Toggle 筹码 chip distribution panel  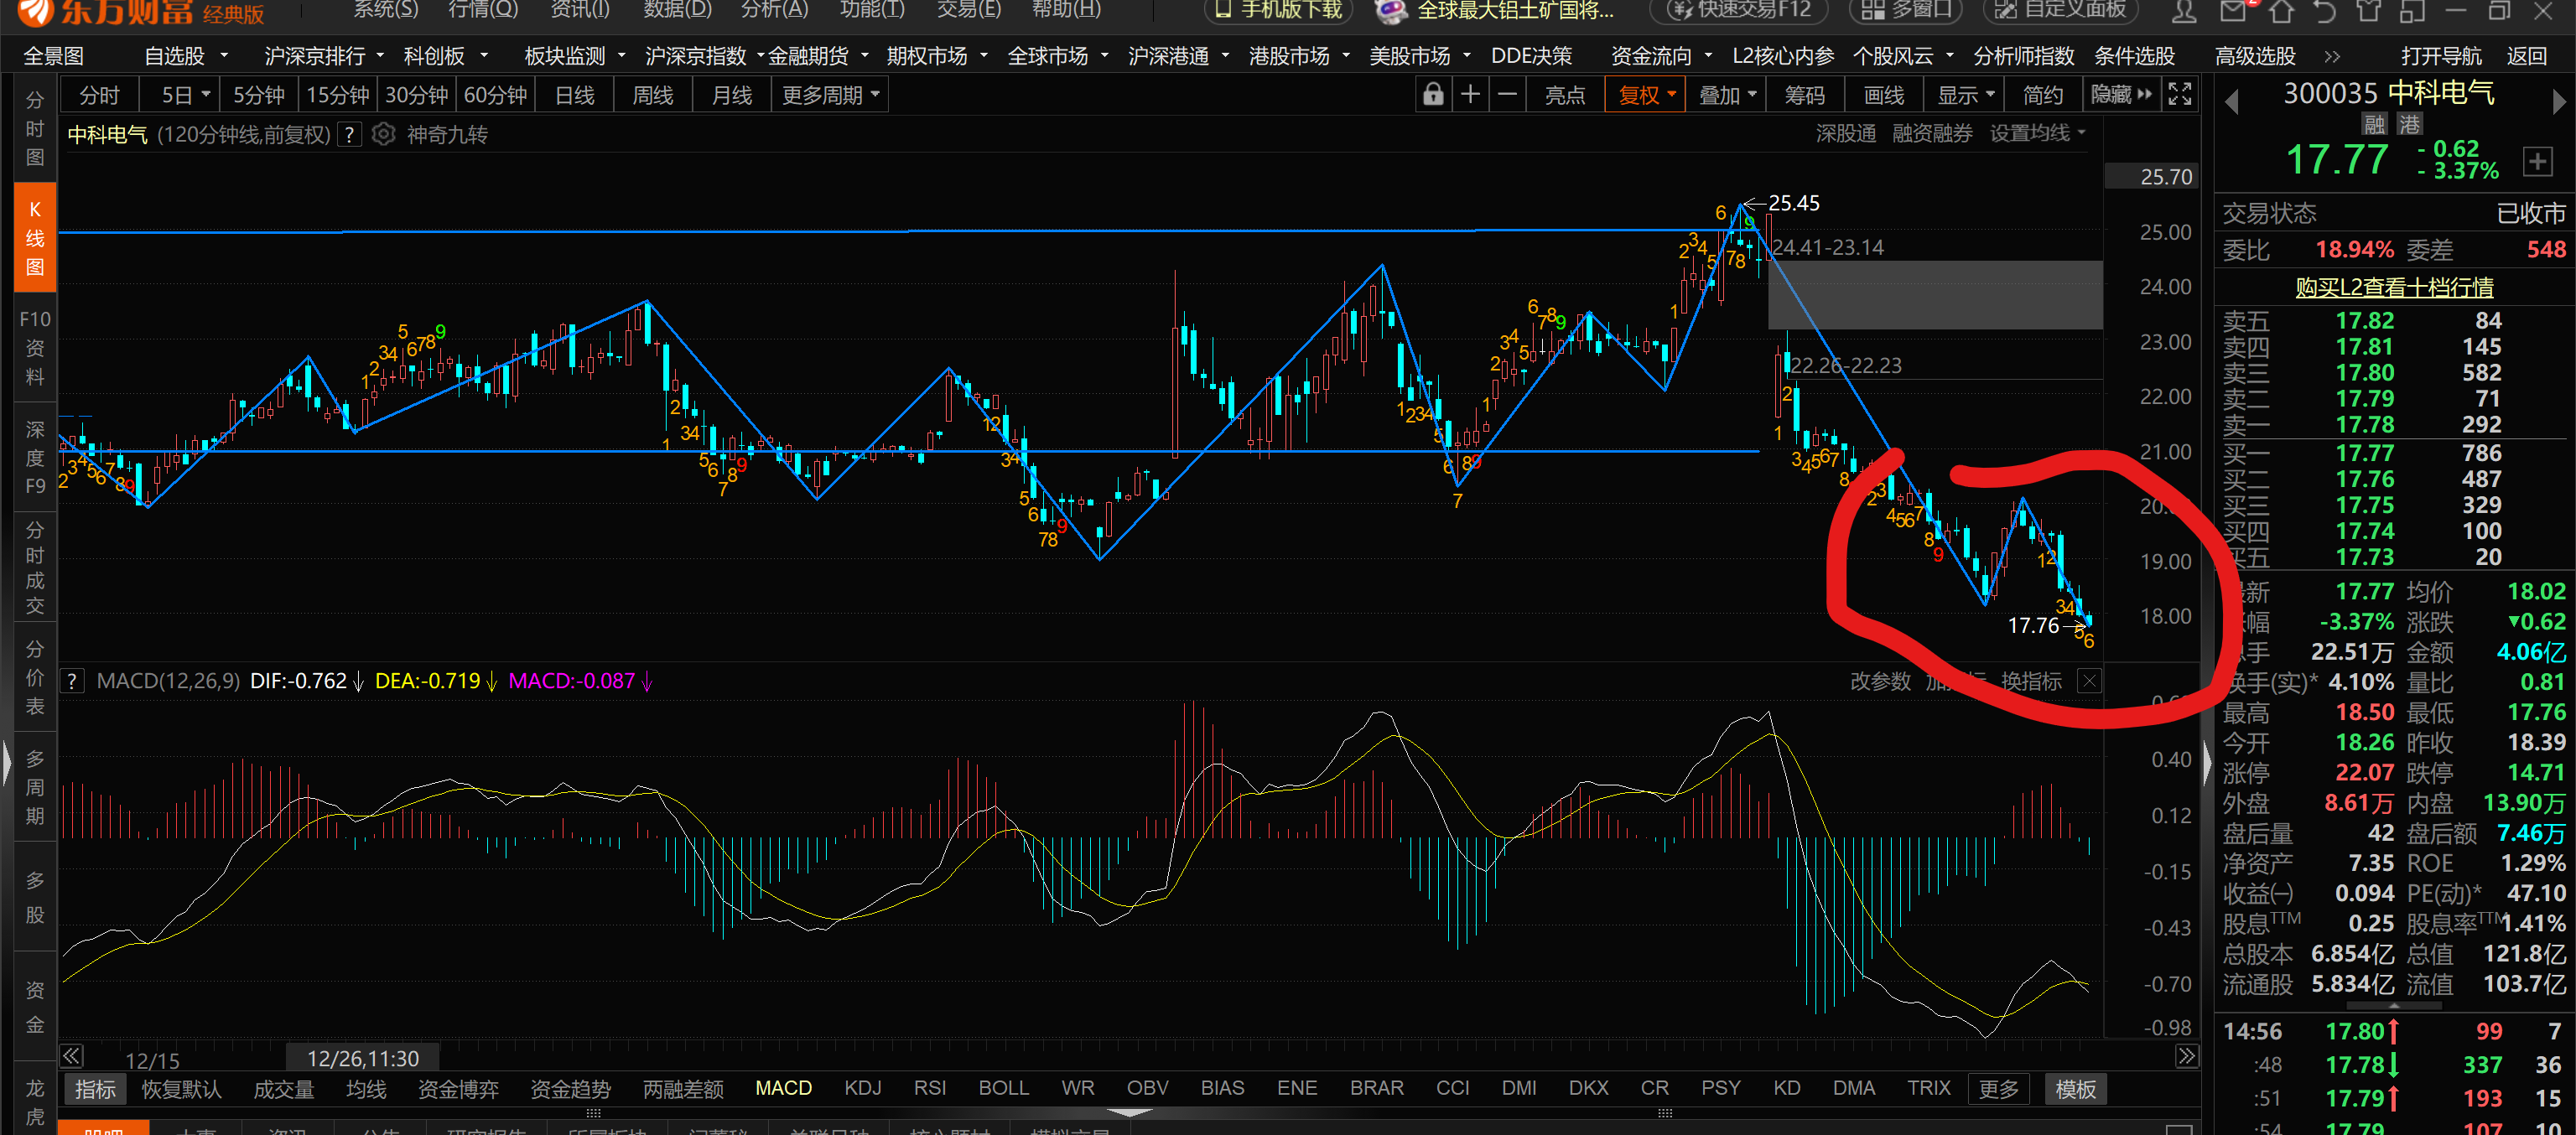[x=1804, y=95]
